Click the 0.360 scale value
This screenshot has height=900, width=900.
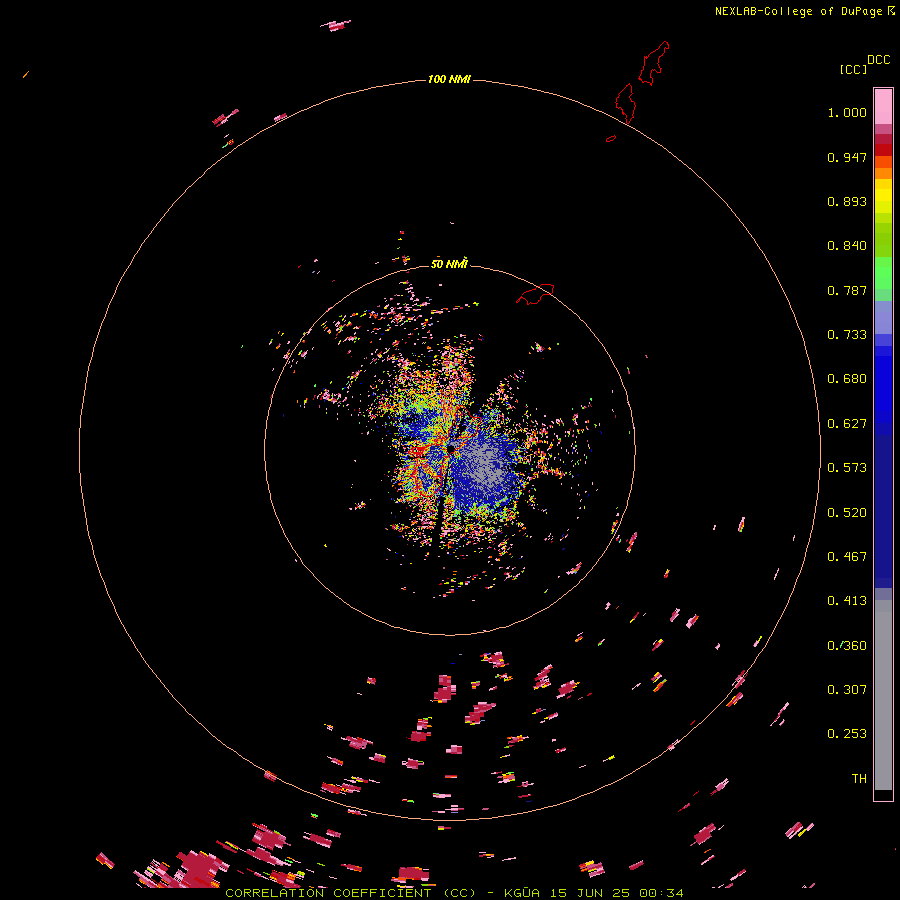click(x=847, y=646)
